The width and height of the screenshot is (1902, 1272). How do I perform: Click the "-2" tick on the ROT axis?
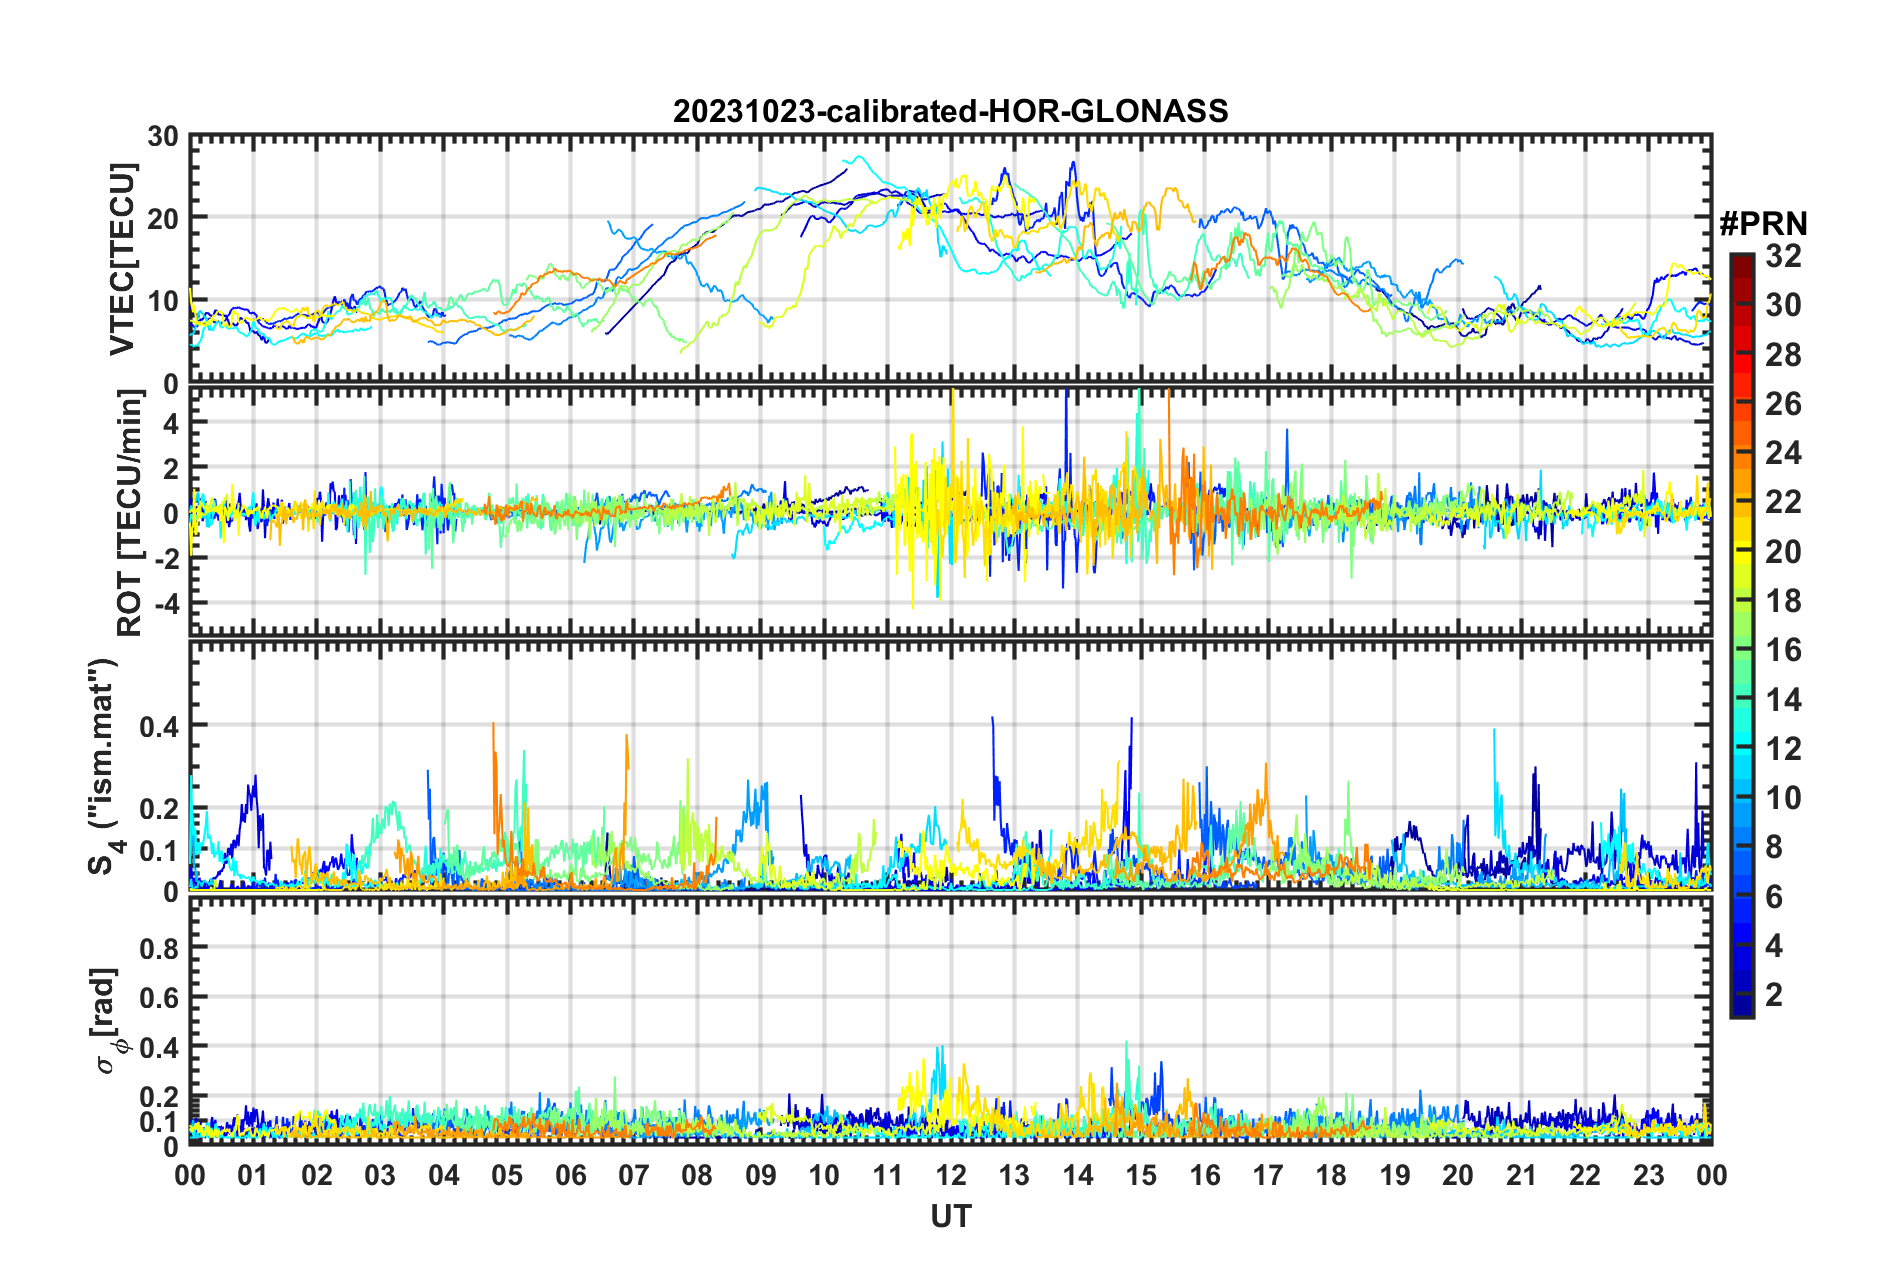[x=166, y=559]
